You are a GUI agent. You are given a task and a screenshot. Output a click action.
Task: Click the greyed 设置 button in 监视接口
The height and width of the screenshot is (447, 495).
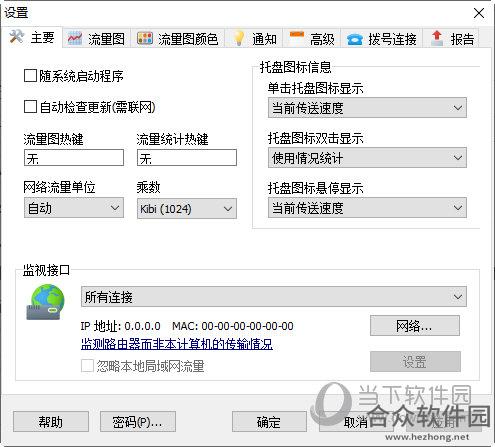[415, 361]
